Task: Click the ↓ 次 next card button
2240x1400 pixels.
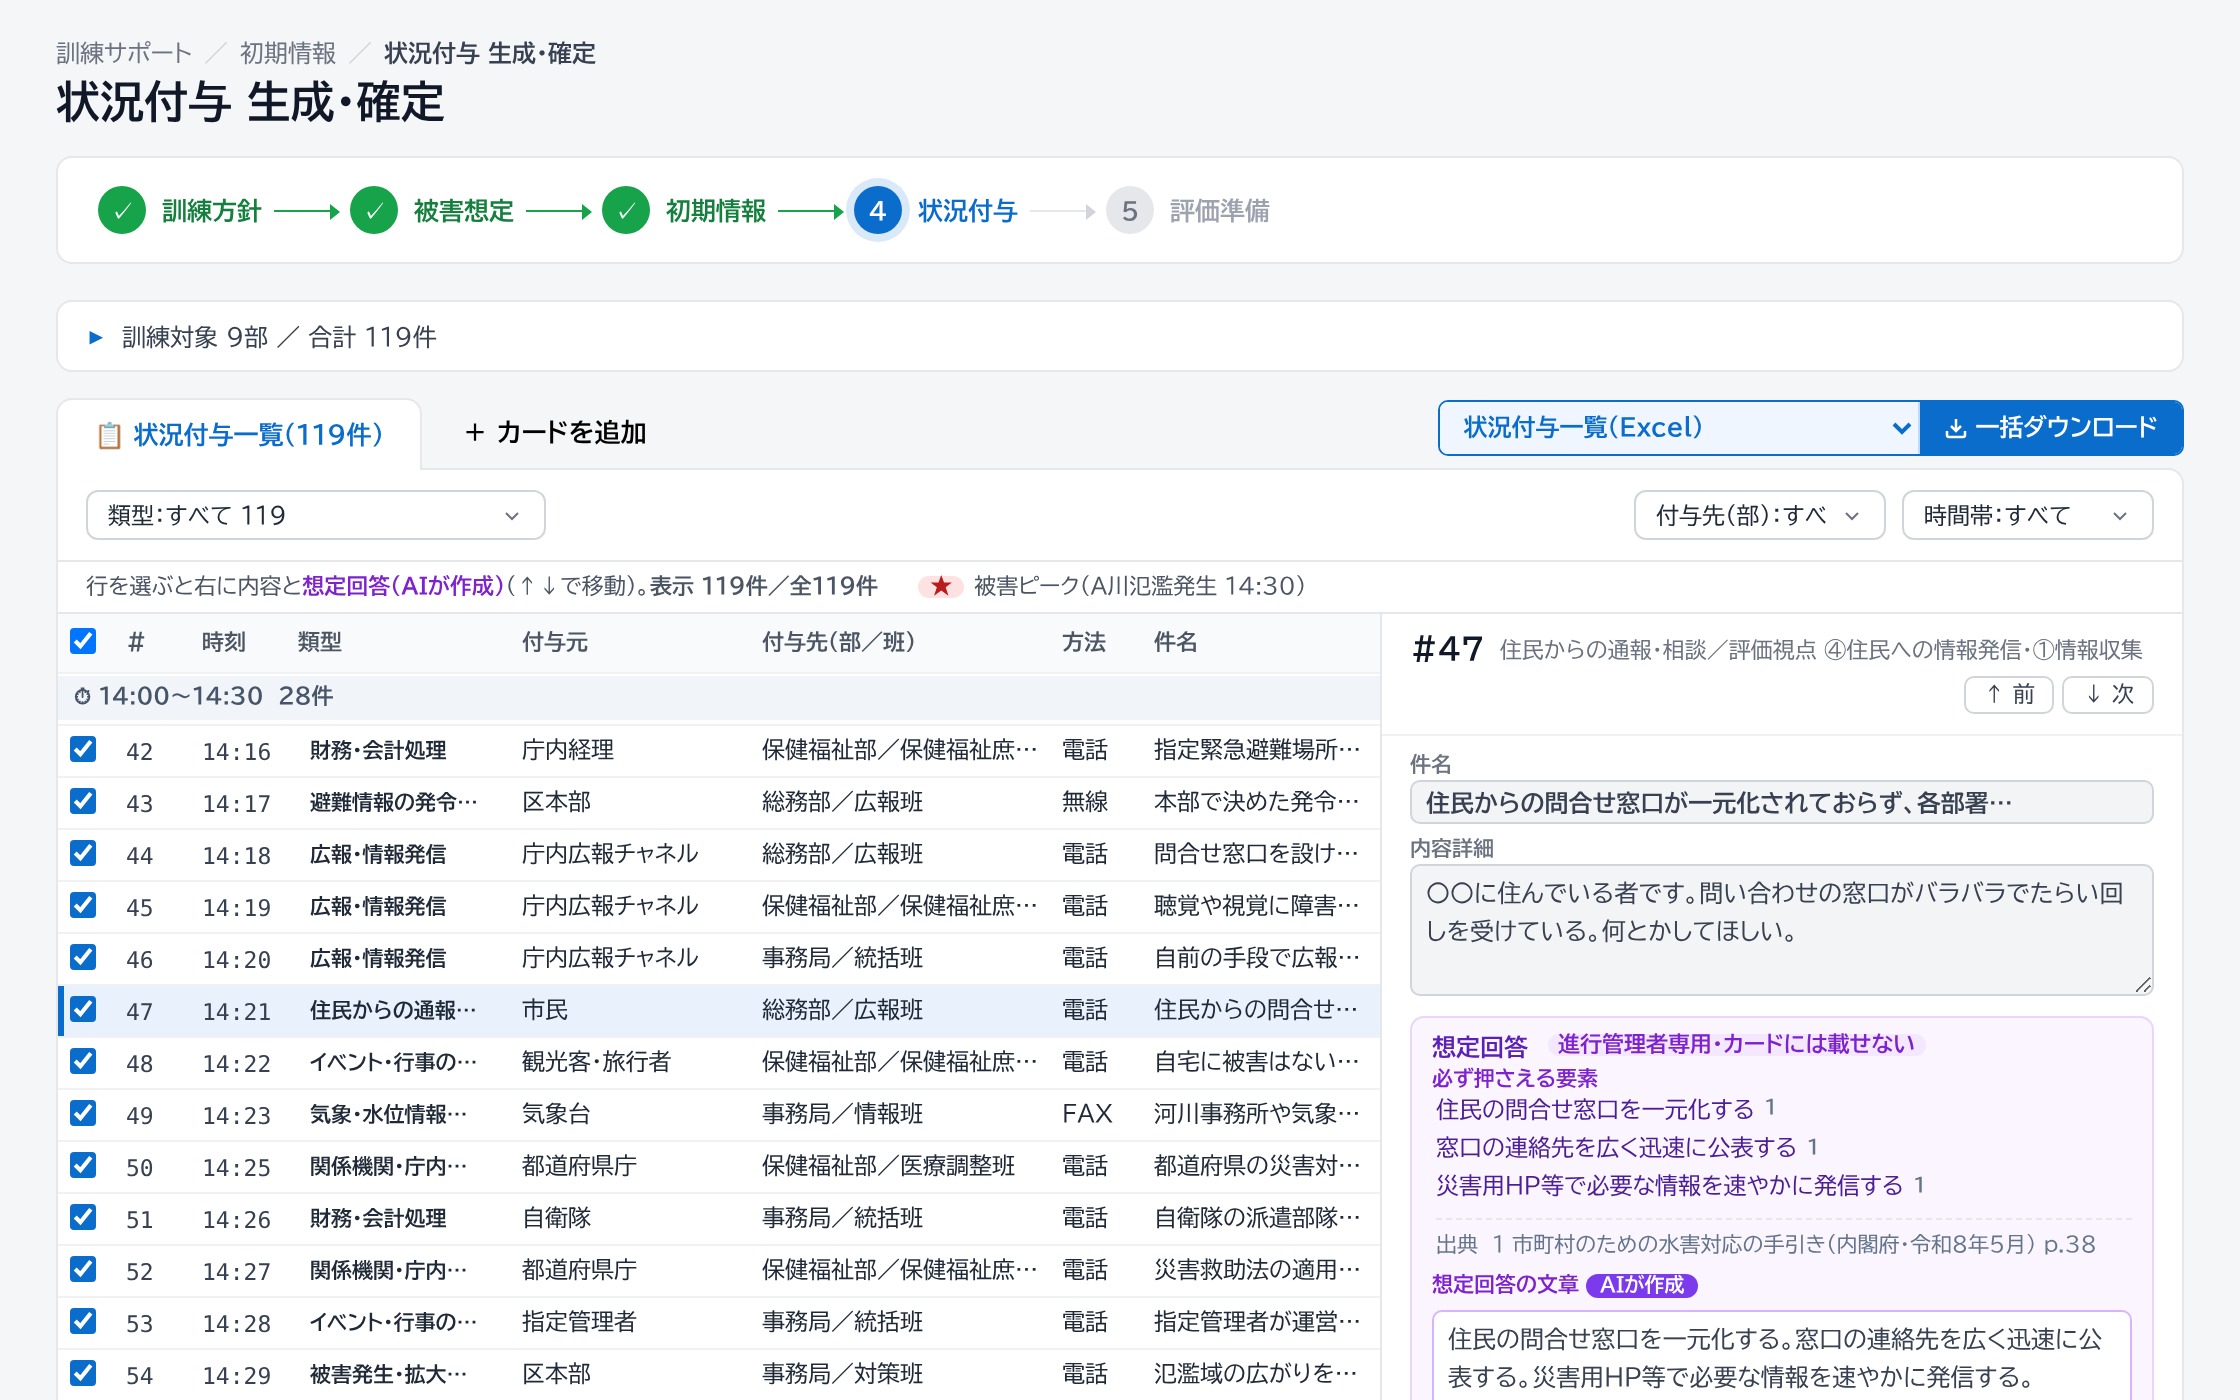Action: pyautogui.click(x=2108, y=694)
